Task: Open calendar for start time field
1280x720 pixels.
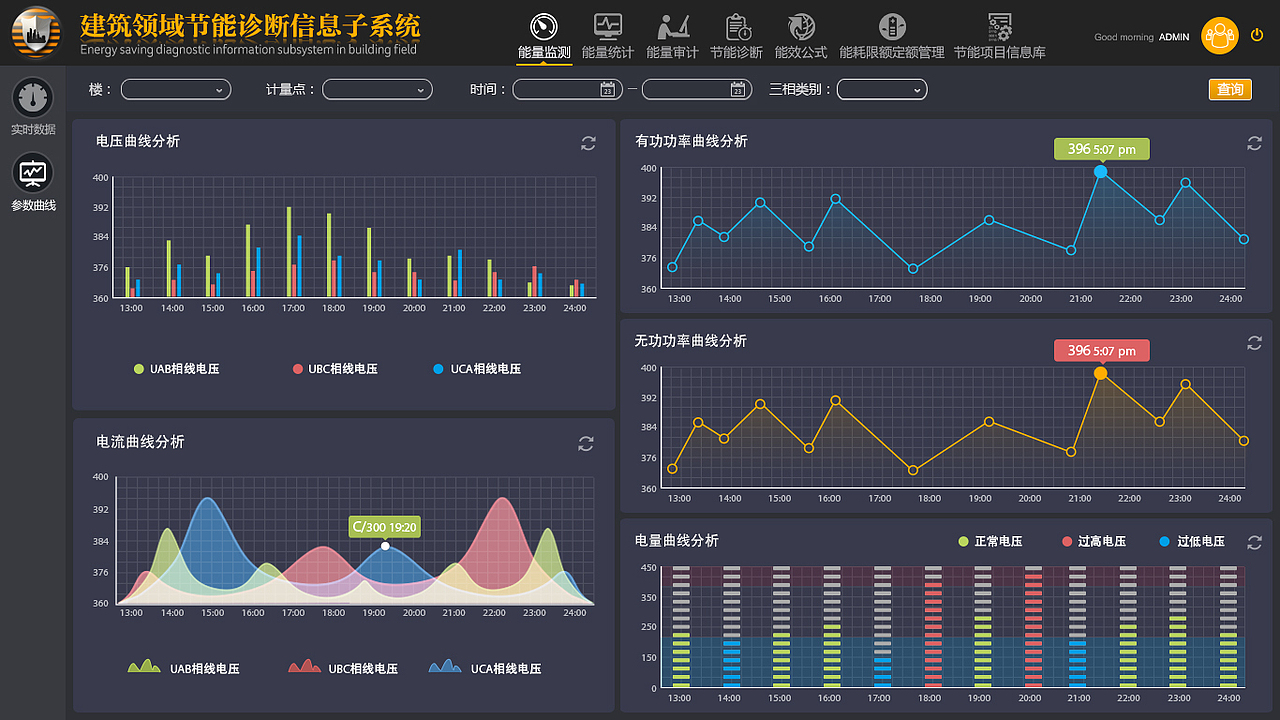Action: (607, 90)
